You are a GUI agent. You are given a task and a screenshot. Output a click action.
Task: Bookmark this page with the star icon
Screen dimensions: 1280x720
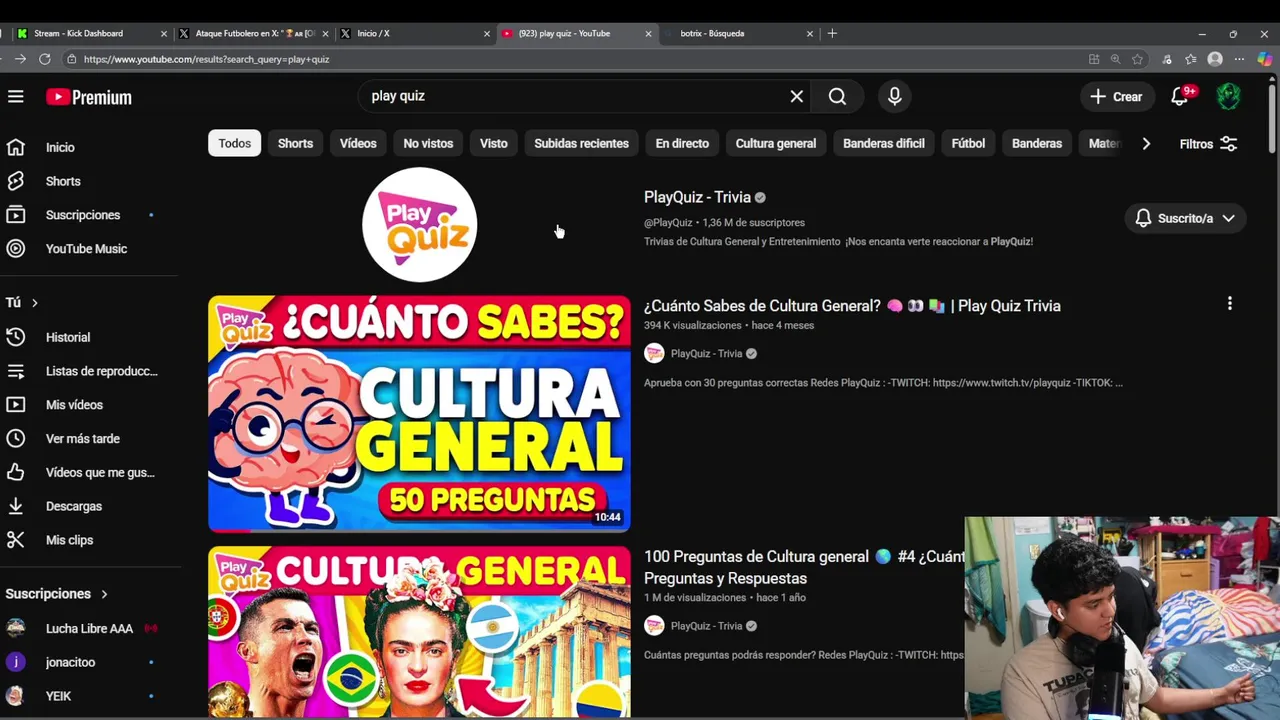point(1138,59)
